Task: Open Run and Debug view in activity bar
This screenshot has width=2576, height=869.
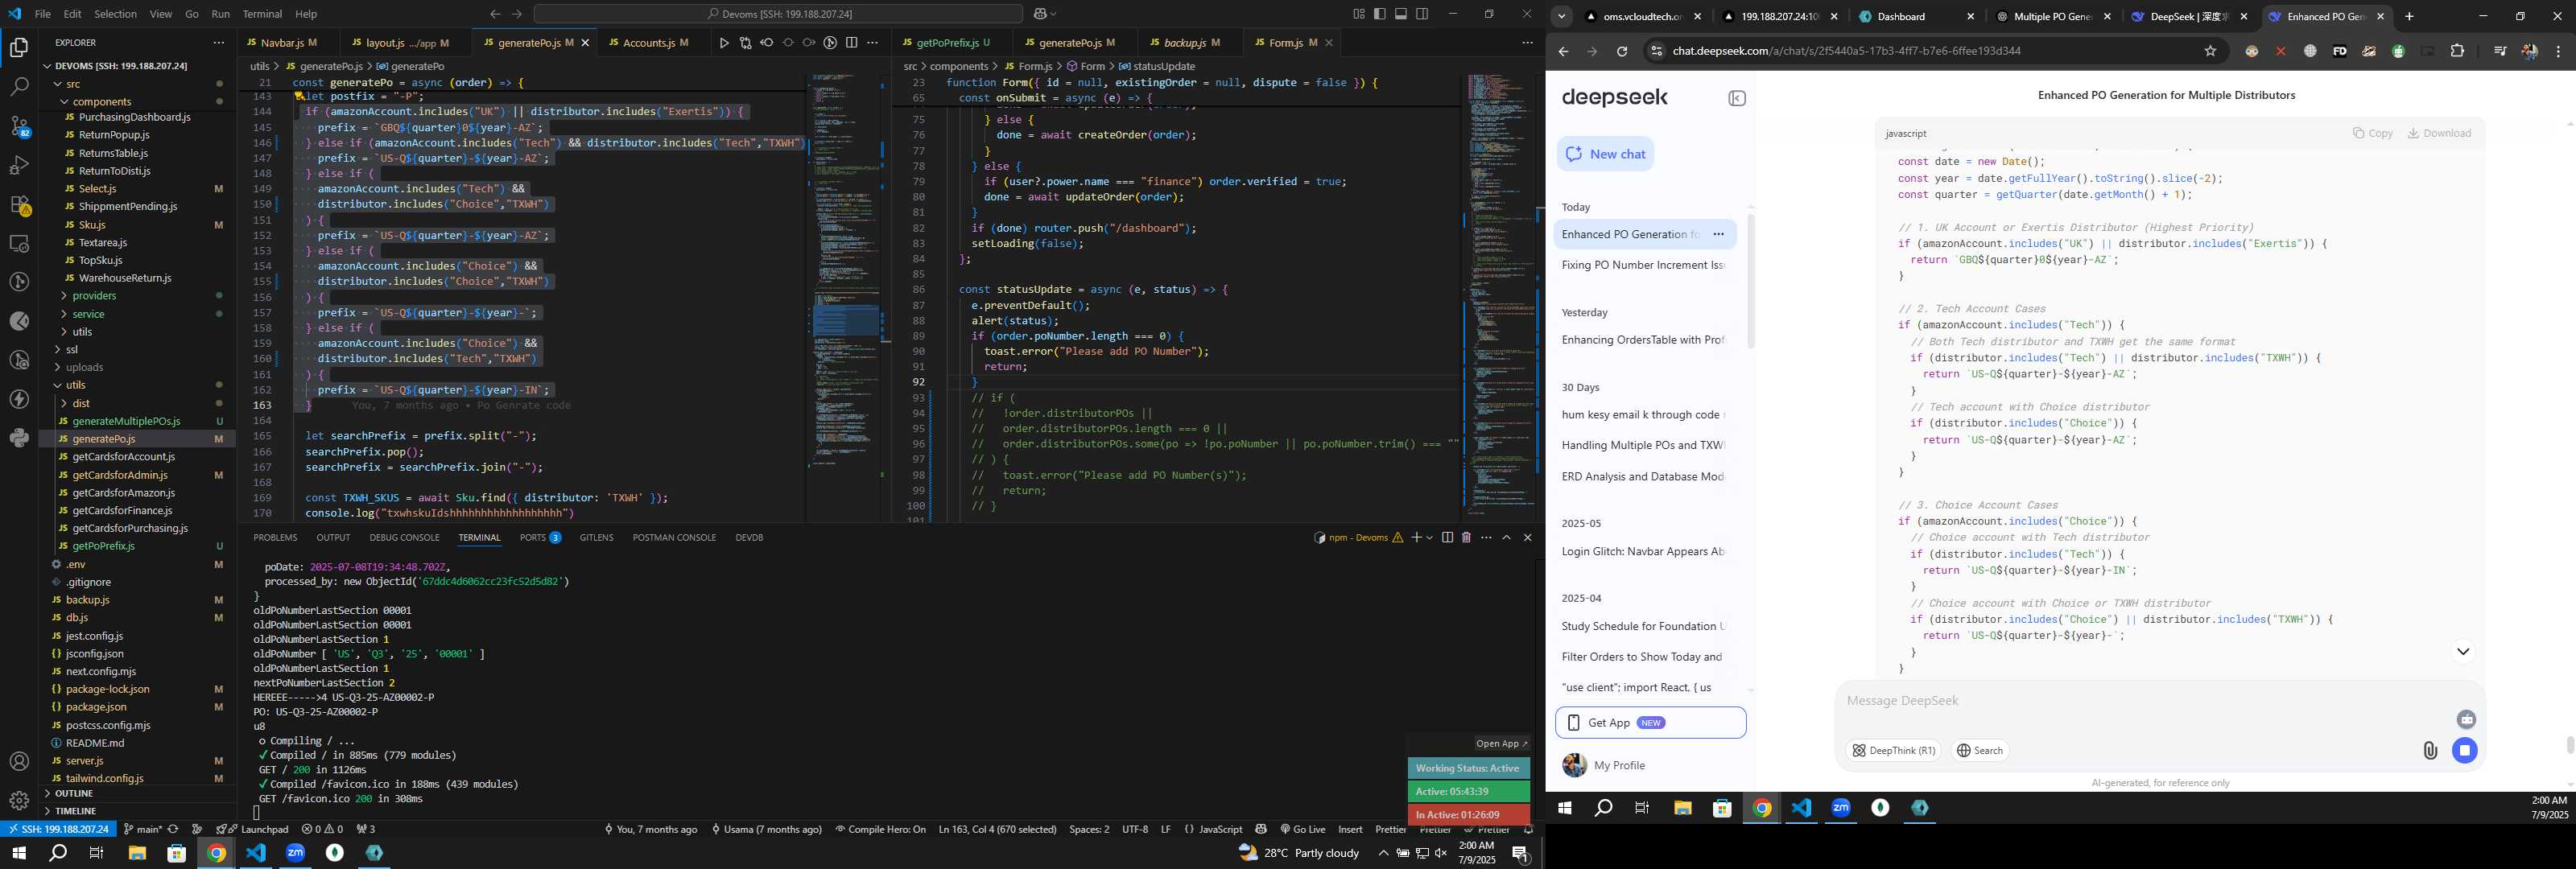Action: pyautogui.click(x=19, y=165)
